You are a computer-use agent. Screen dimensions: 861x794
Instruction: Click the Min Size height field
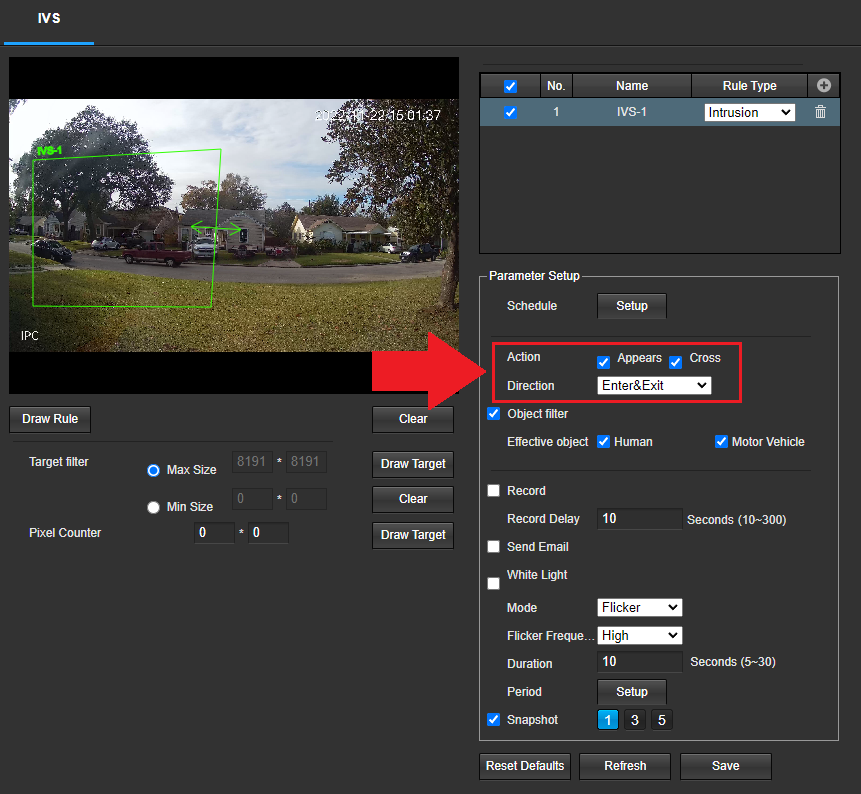click(x=306, y=499)
